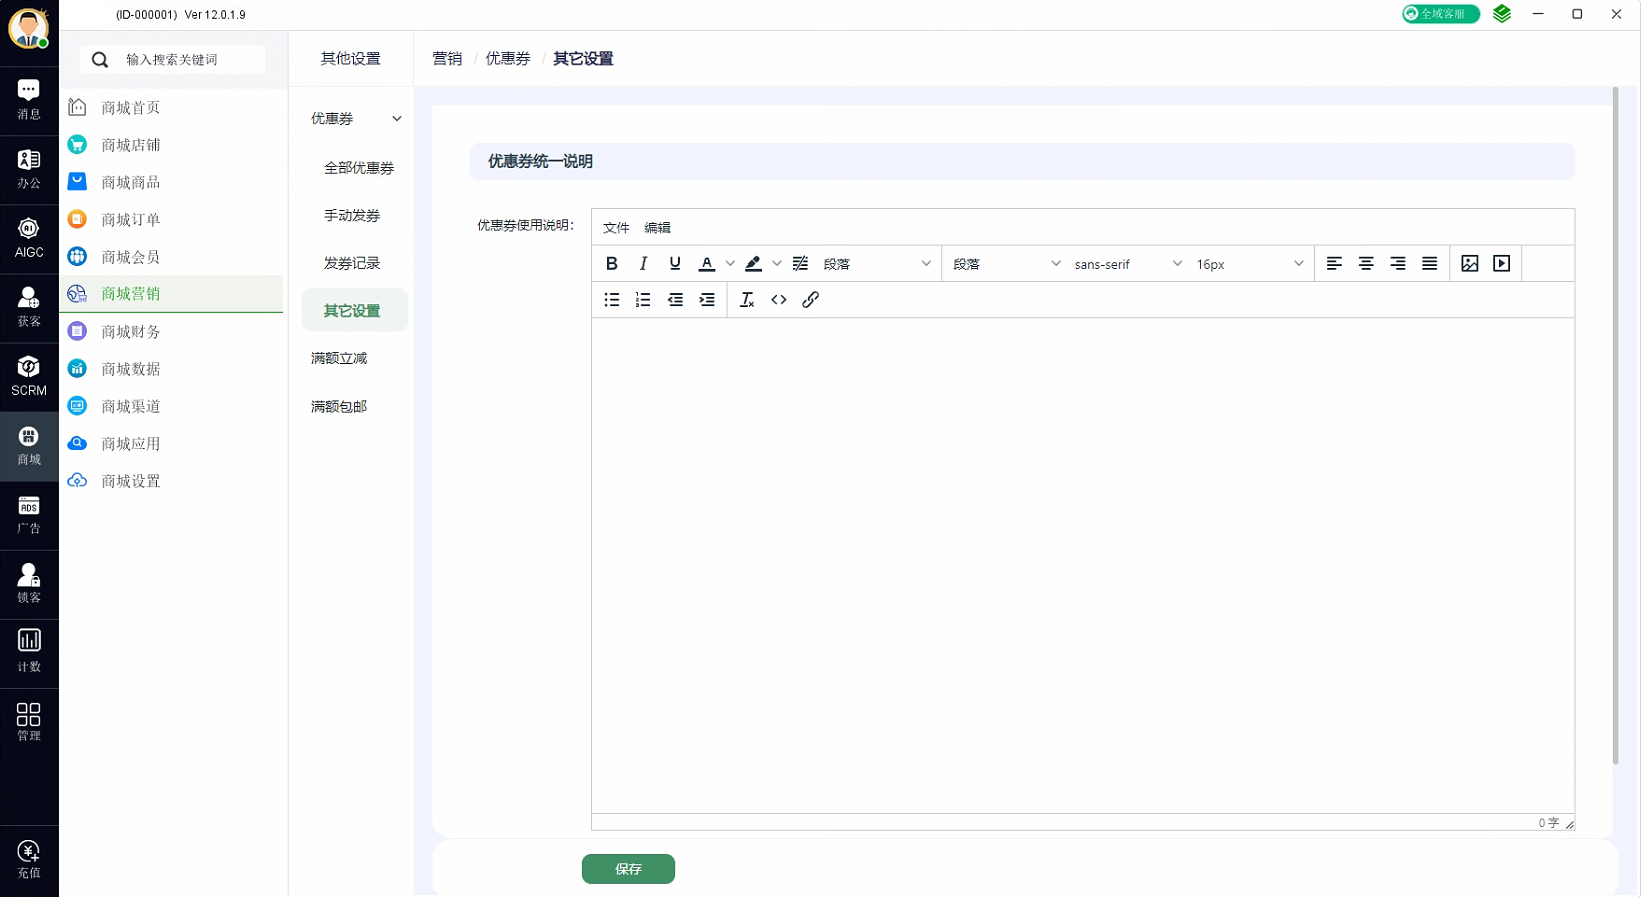Insert a numbered list

(643, 300)
